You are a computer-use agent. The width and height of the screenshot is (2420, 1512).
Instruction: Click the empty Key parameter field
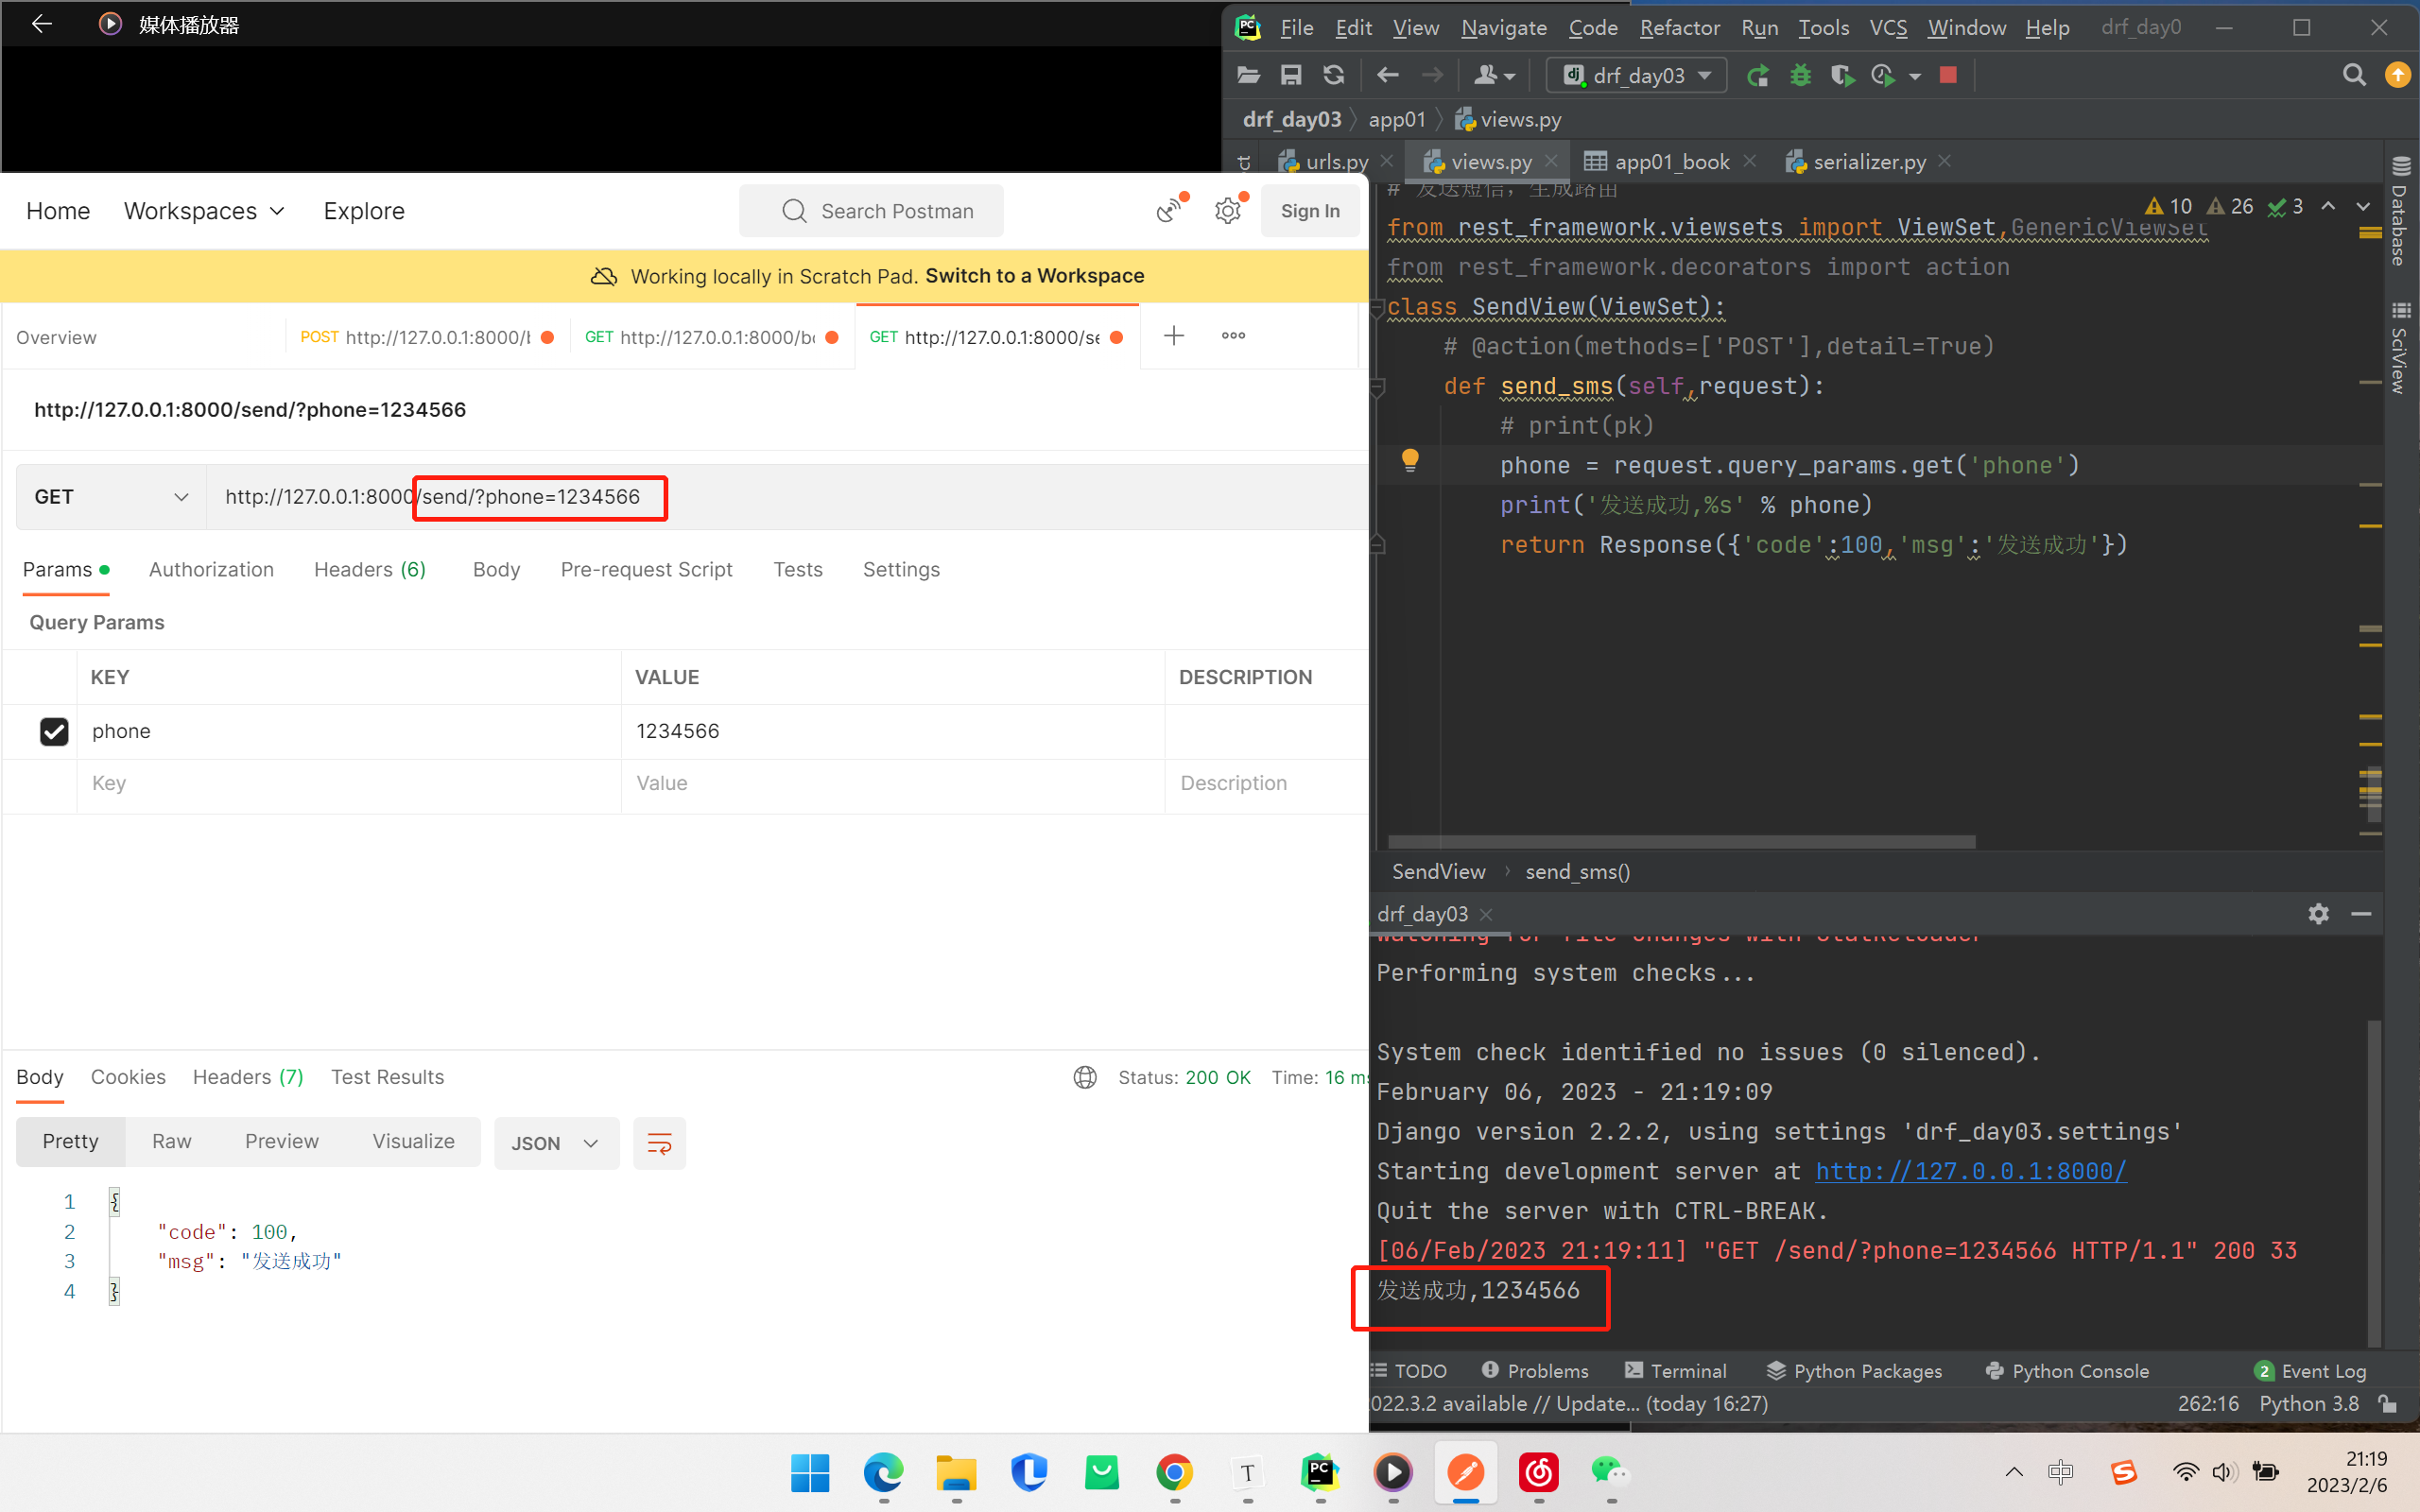(349, 784)
